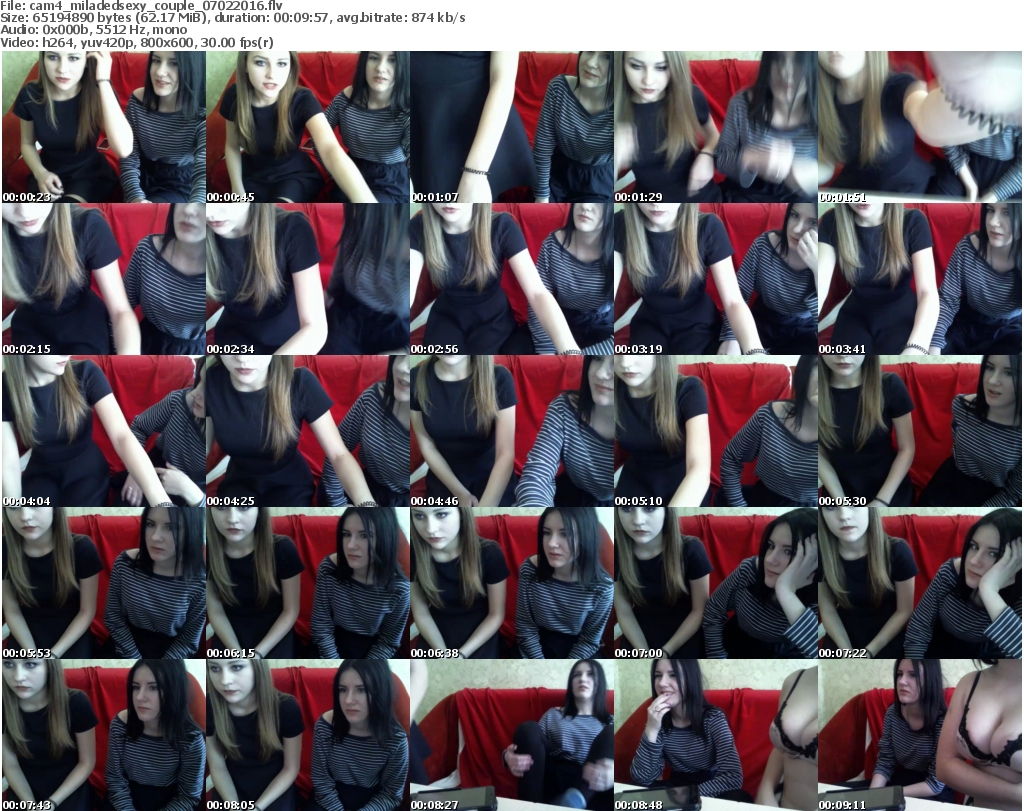Select the thumbnail marked 00:07:22
This screenshot has width=1024, height=811.
(920, 583)
